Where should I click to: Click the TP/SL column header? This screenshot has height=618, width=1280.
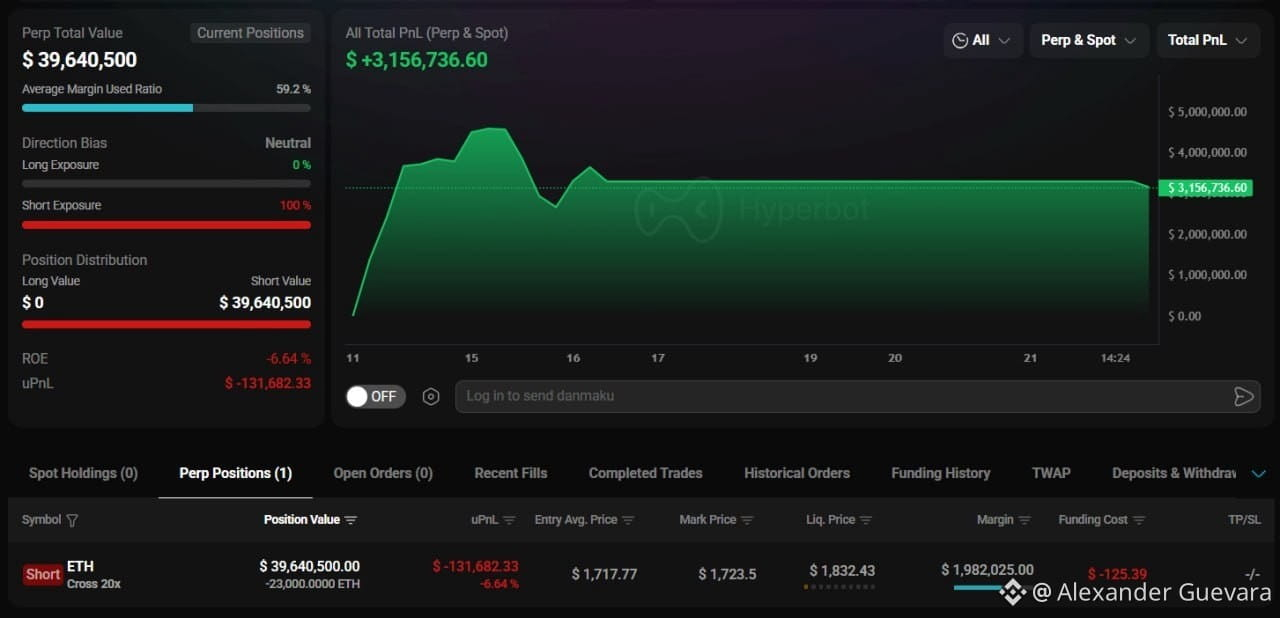[1245, 520]
